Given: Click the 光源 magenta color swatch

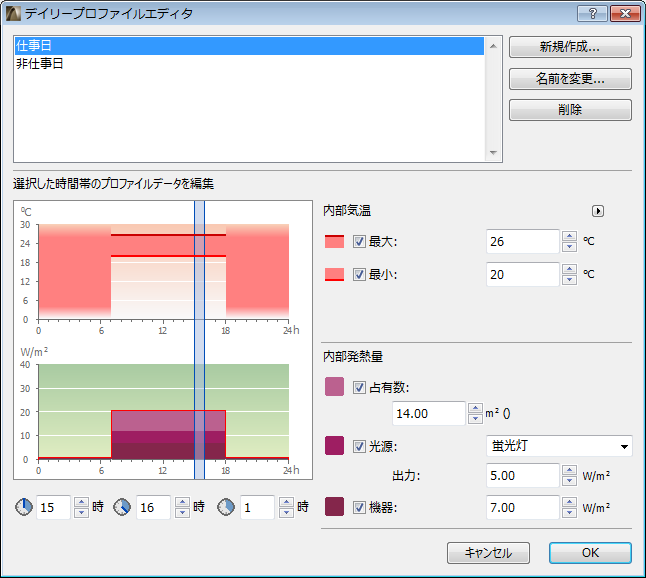Looking at the screenshot, I should 334,446.
